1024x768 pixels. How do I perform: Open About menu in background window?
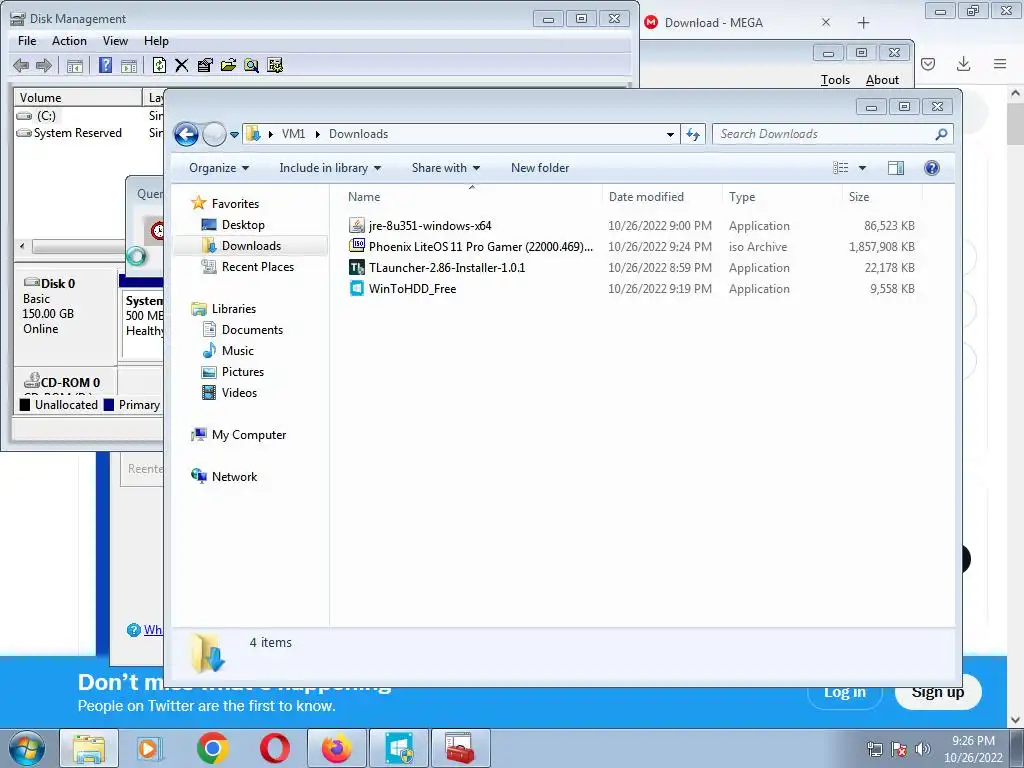882,80
